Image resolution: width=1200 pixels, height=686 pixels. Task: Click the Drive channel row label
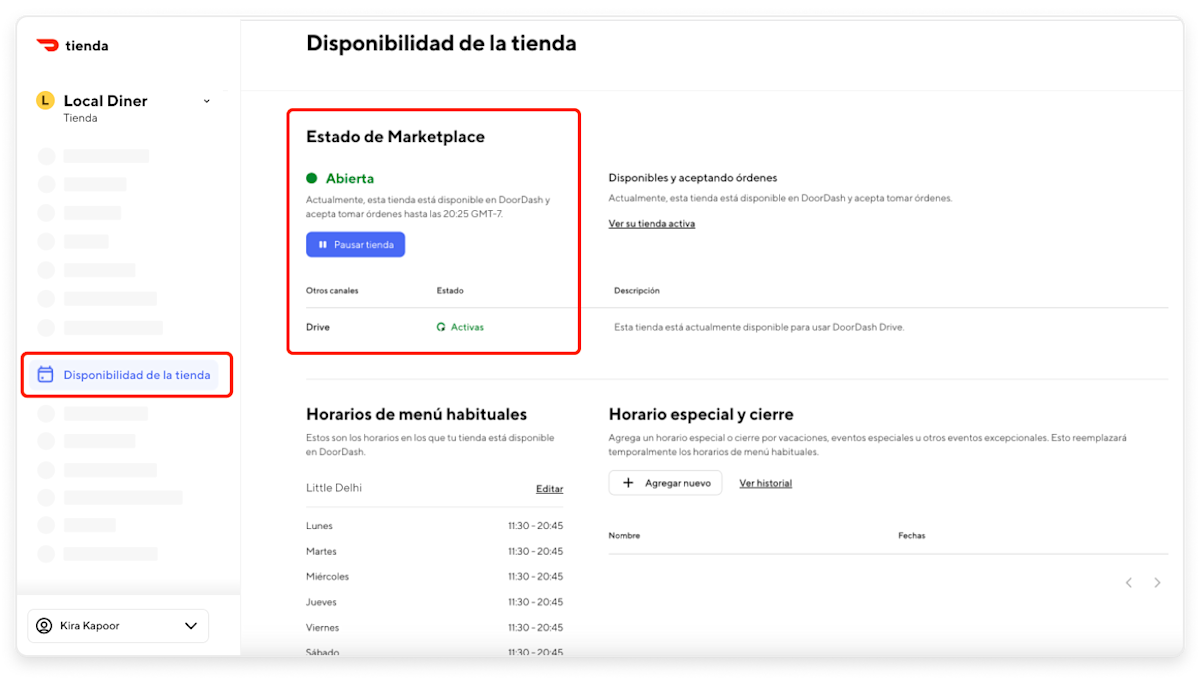(x=318, y=327)
